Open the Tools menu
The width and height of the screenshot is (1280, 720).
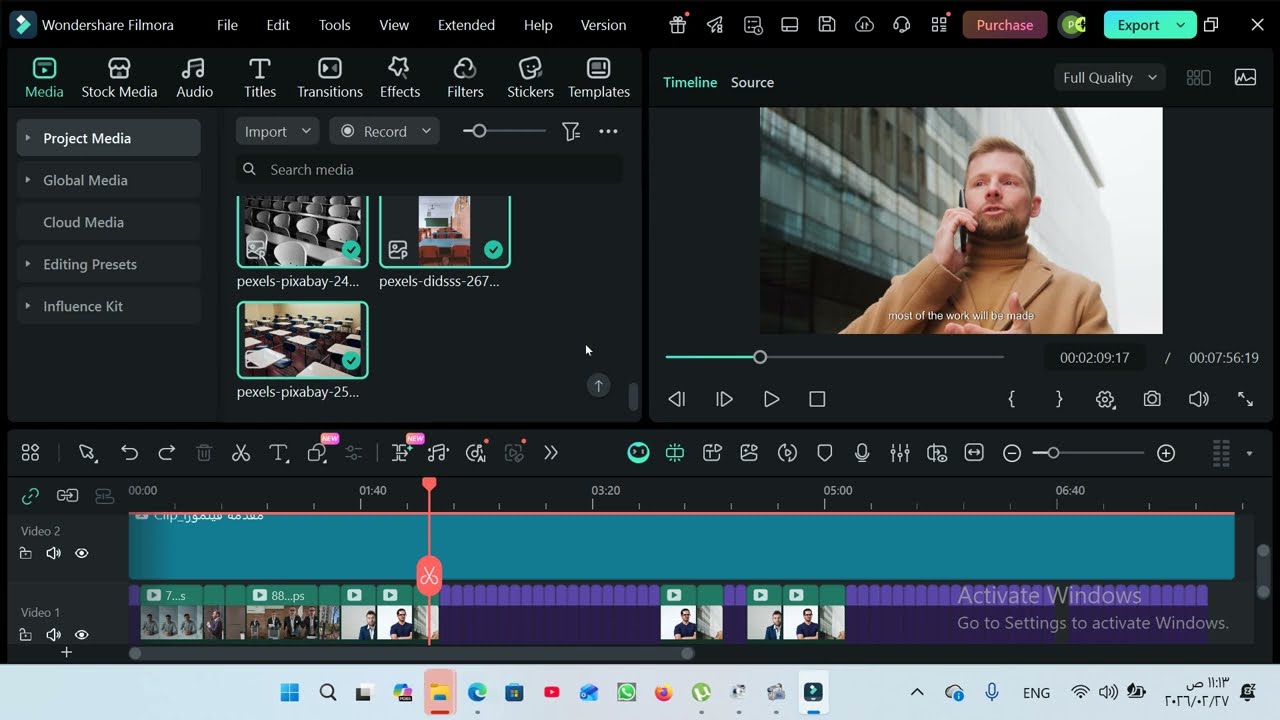coord(334,25)
